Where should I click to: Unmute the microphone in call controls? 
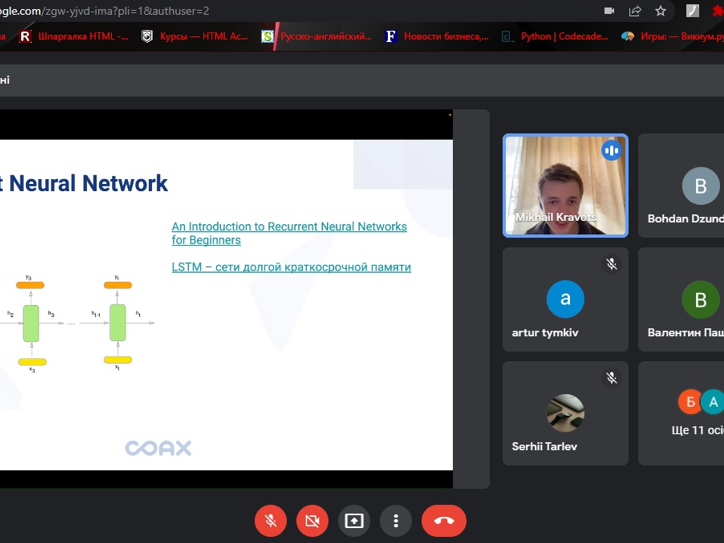(x=270, y=521)
